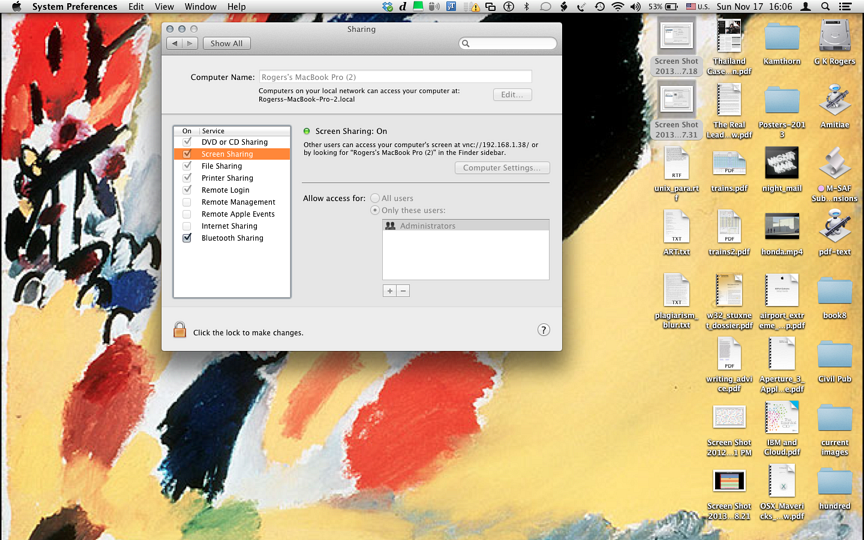Open the Edit menu
This screenshot has height=540, width=864.
click(x=136, y=7)
